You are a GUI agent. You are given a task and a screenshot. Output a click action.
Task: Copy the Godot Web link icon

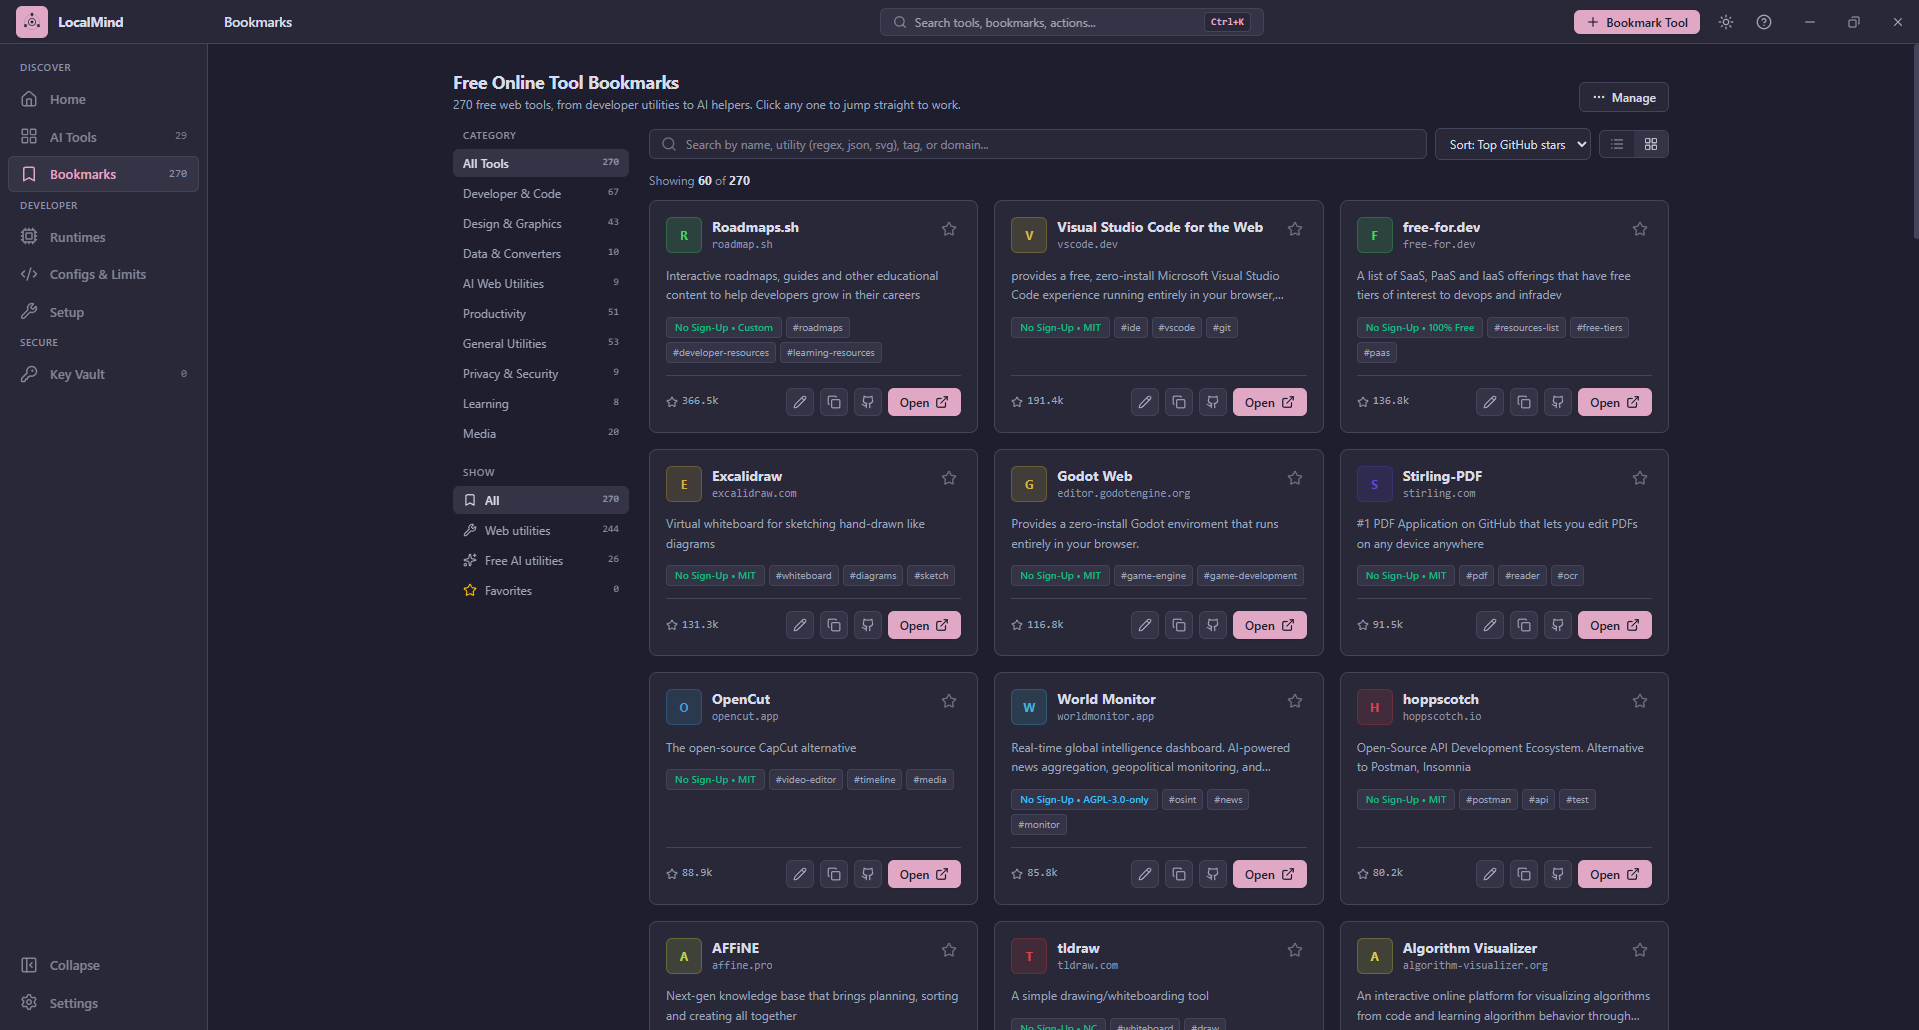pos(1179,625)
